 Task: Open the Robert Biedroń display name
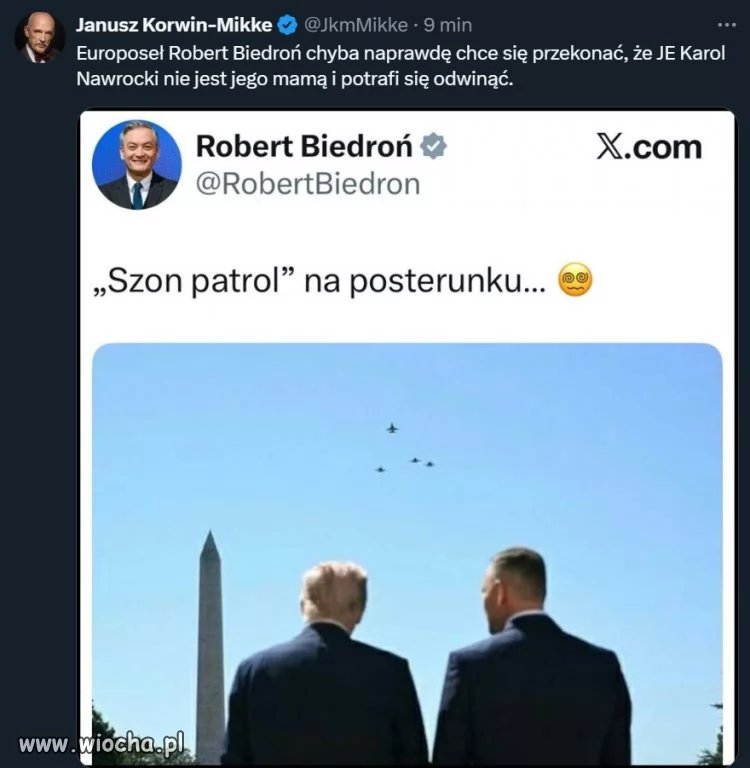coord(304,146)
